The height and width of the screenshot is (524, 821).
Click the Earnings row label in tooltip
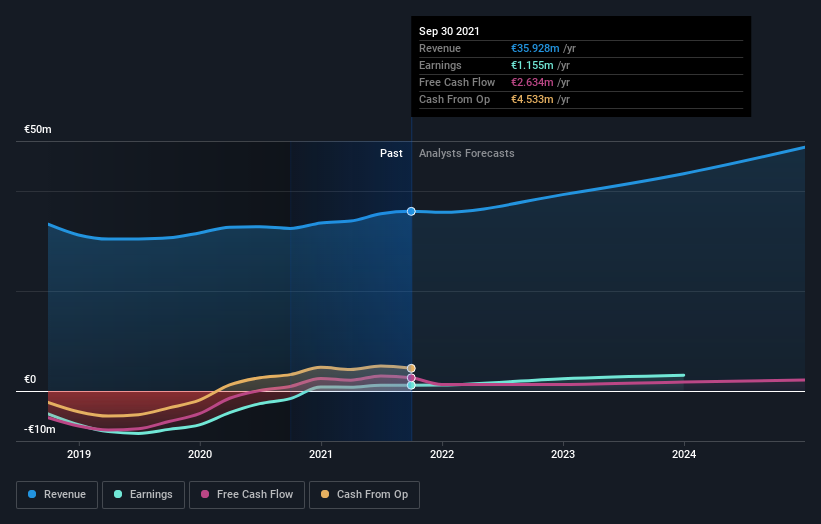440,65
